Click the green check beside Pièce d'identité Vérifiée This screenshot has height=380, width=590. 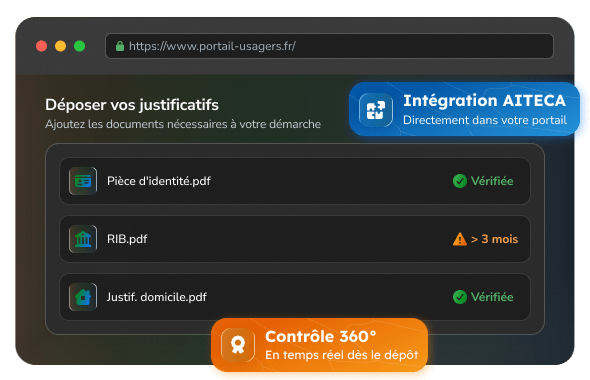(x=459, y=181)
